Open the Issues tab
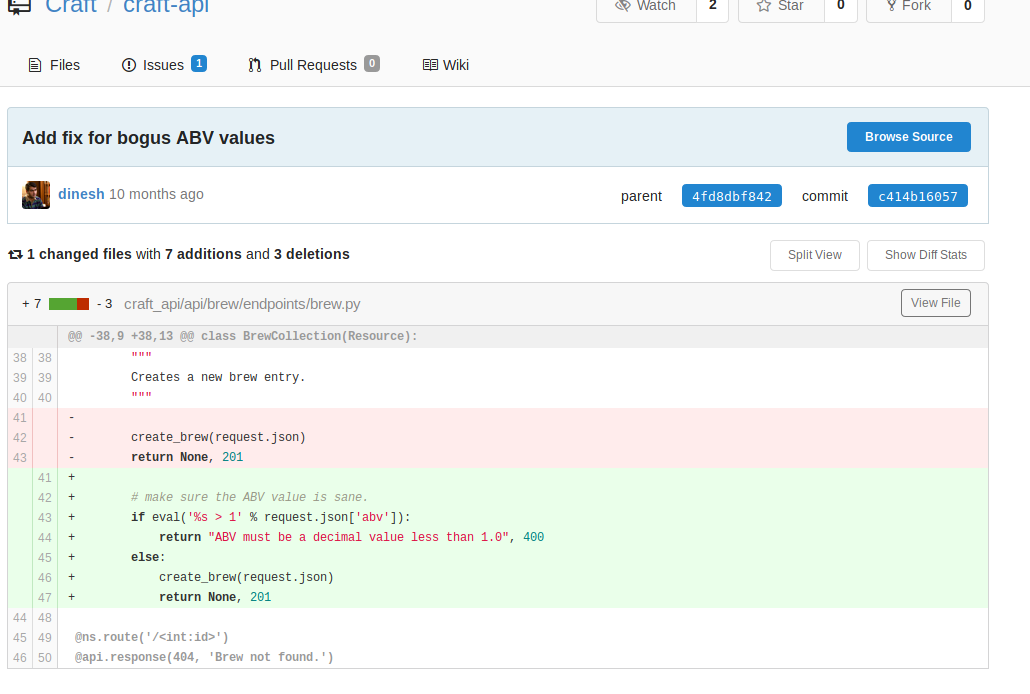 [163, 65]
